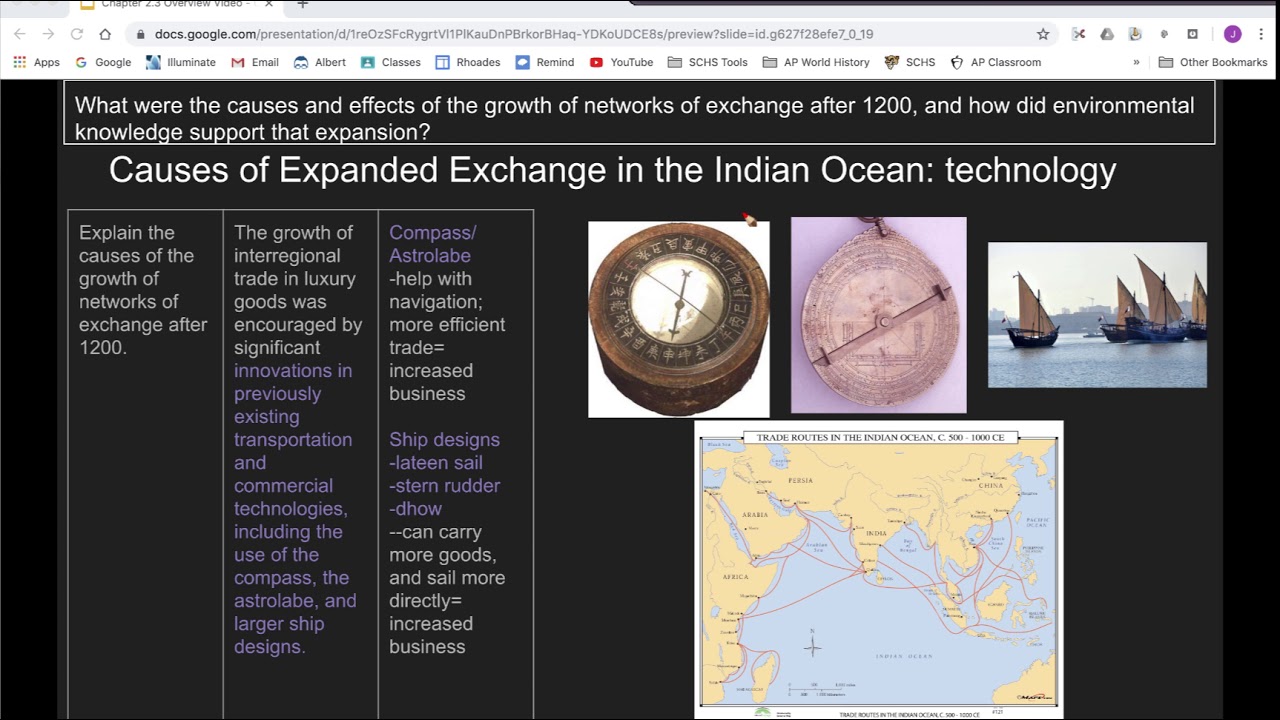Click the astrolabe image on the slide

click(879, 315)
